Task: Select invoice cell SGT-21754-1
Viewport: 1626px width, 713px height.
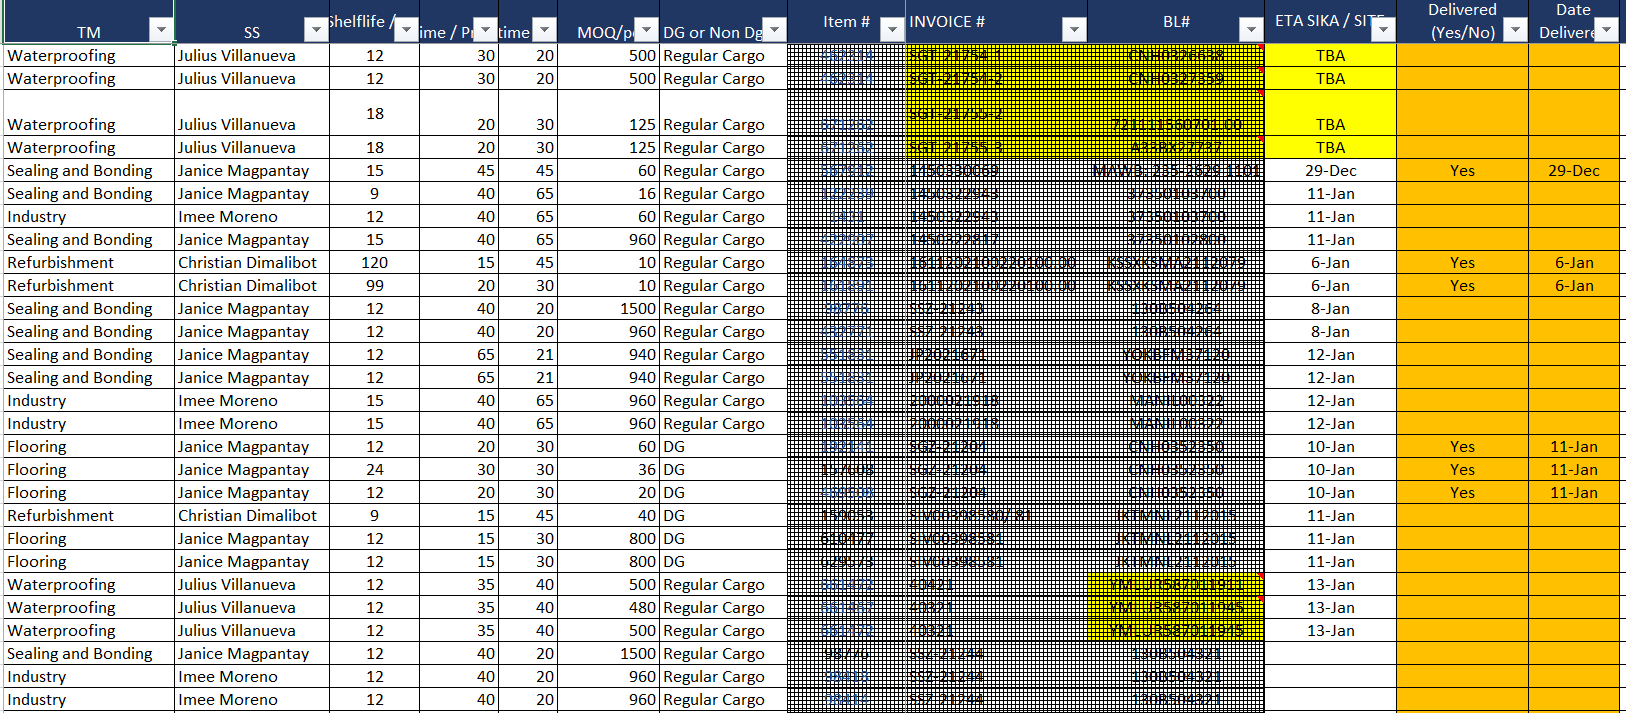Action: pos(996,56)
